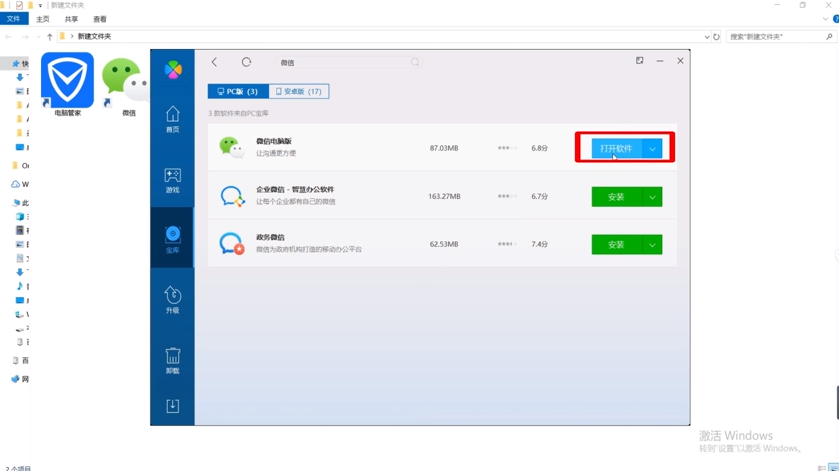The image size is (839, 471).
Task: Click 打开软件 for 微信电脑版
Action: point(616,148)
